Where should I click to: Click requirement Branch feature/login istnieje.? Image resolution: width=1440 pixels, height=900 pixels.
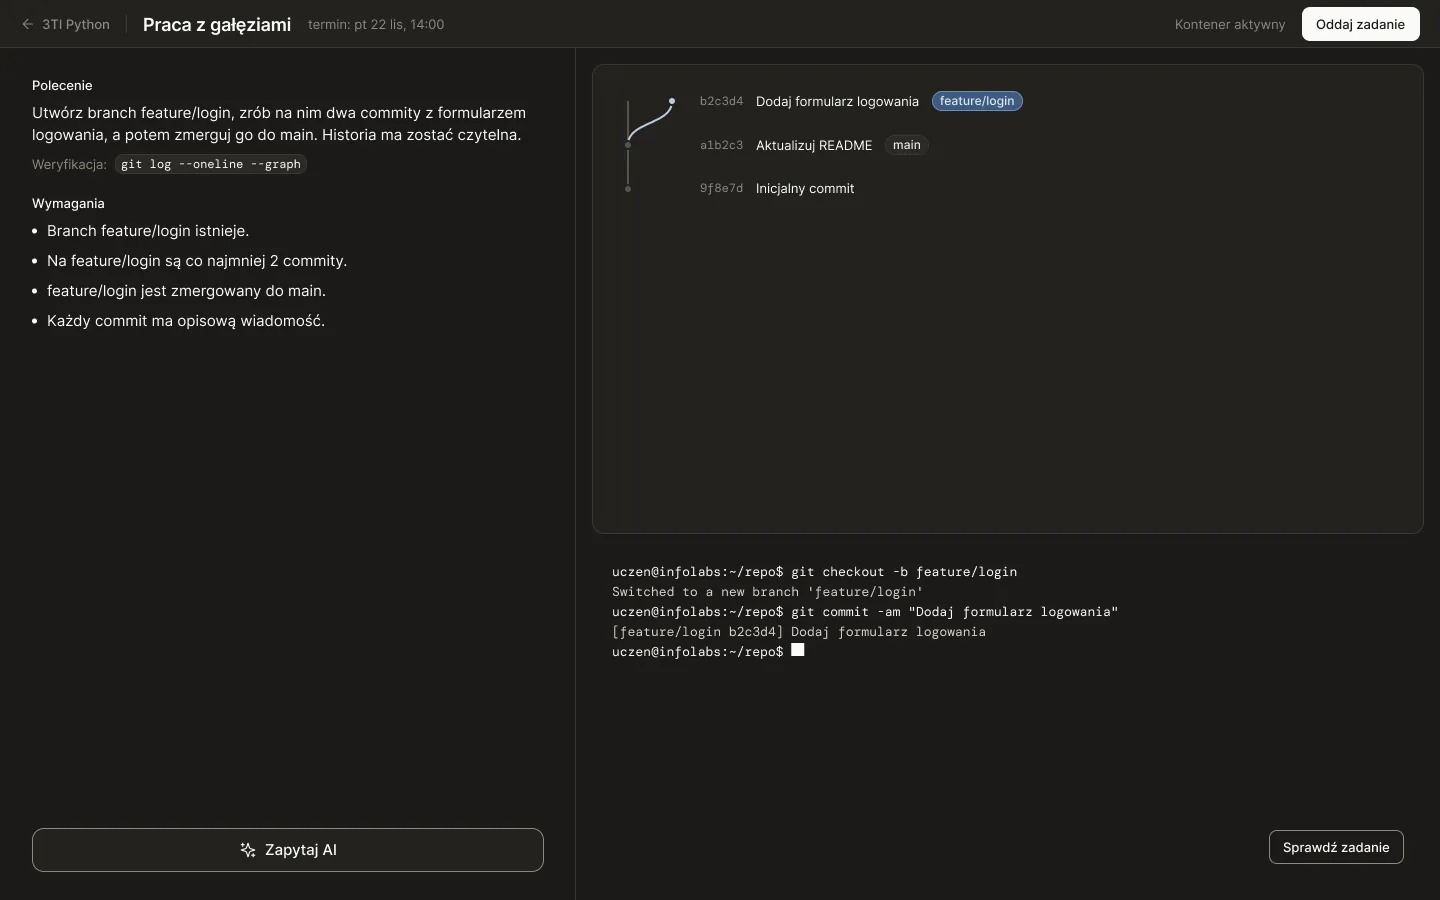tap(148, 231)
